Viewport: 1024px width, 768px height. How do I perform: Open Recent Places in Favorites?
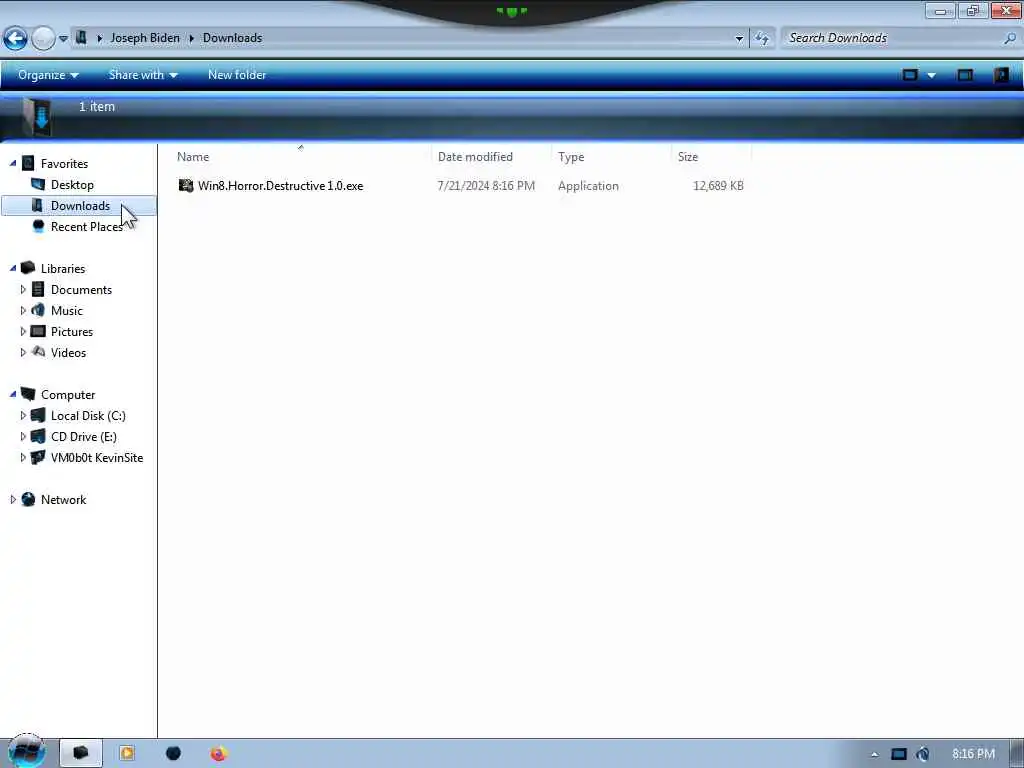tap(87, 227)
